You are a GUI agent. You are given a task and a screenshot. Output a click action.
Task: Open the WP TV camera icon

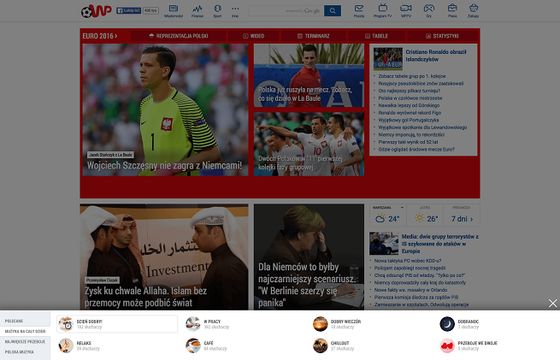[x=406, y=11]
